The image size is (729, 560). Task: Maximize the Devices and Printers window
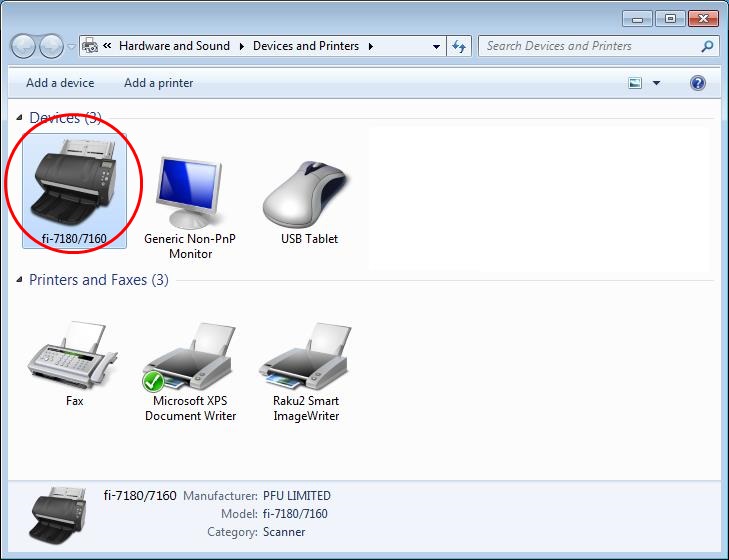click(670, 19)
